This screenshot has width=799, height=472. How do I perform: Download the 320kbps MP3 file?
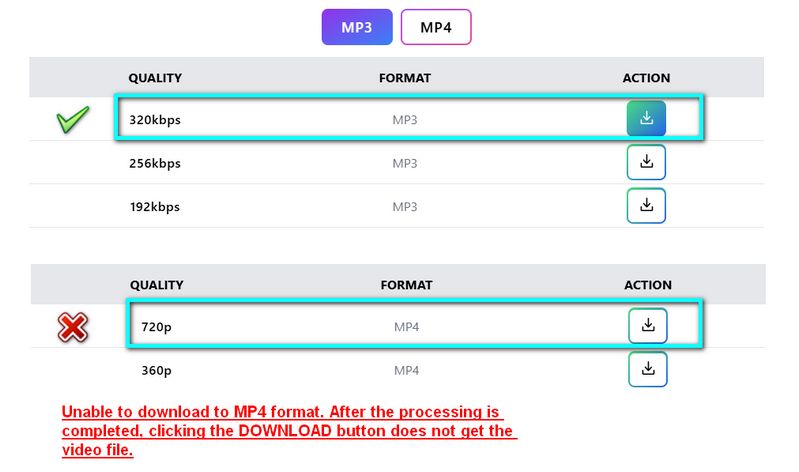[x=646, y=118]
